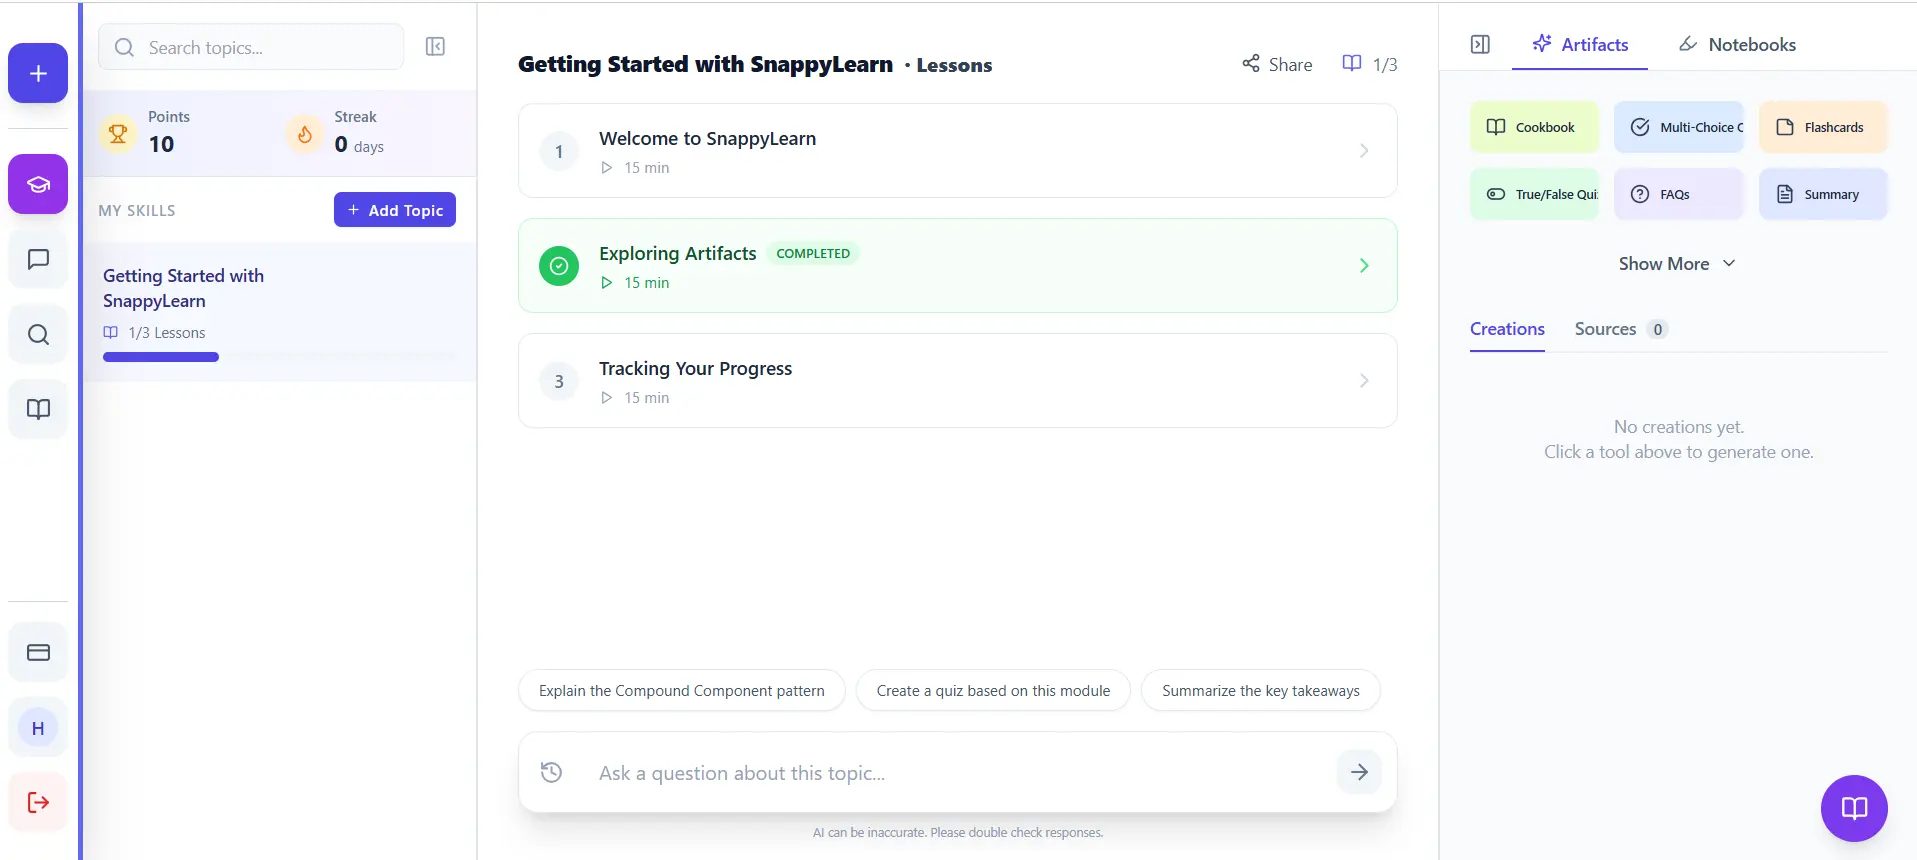Select Getting Started with SnappyLearn topic
1917x860 pixels.
pyautogui.click(x=279, y=311)
